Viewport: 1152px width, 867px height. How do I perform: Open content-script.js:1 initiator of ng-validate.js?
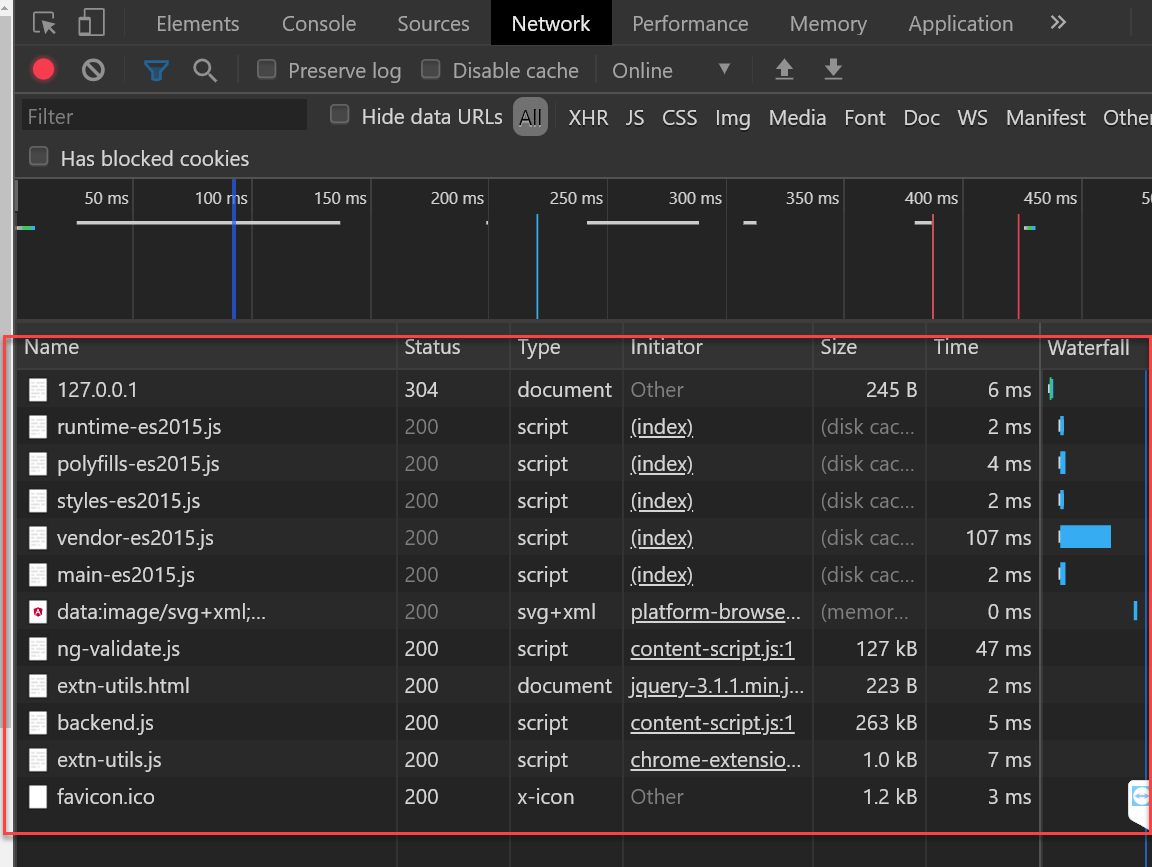coord(712,649)
